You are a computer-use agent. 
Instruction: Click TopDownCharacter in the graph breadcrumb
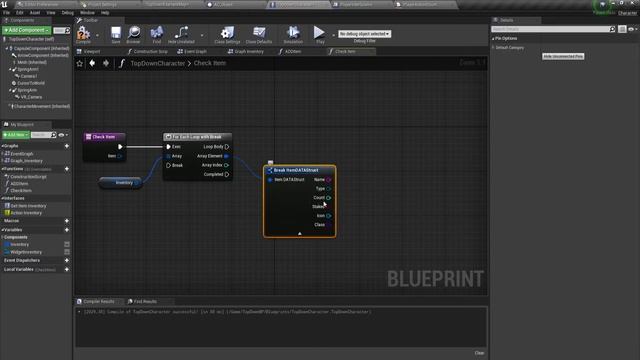pyautogui.click(x=158, y=63)
